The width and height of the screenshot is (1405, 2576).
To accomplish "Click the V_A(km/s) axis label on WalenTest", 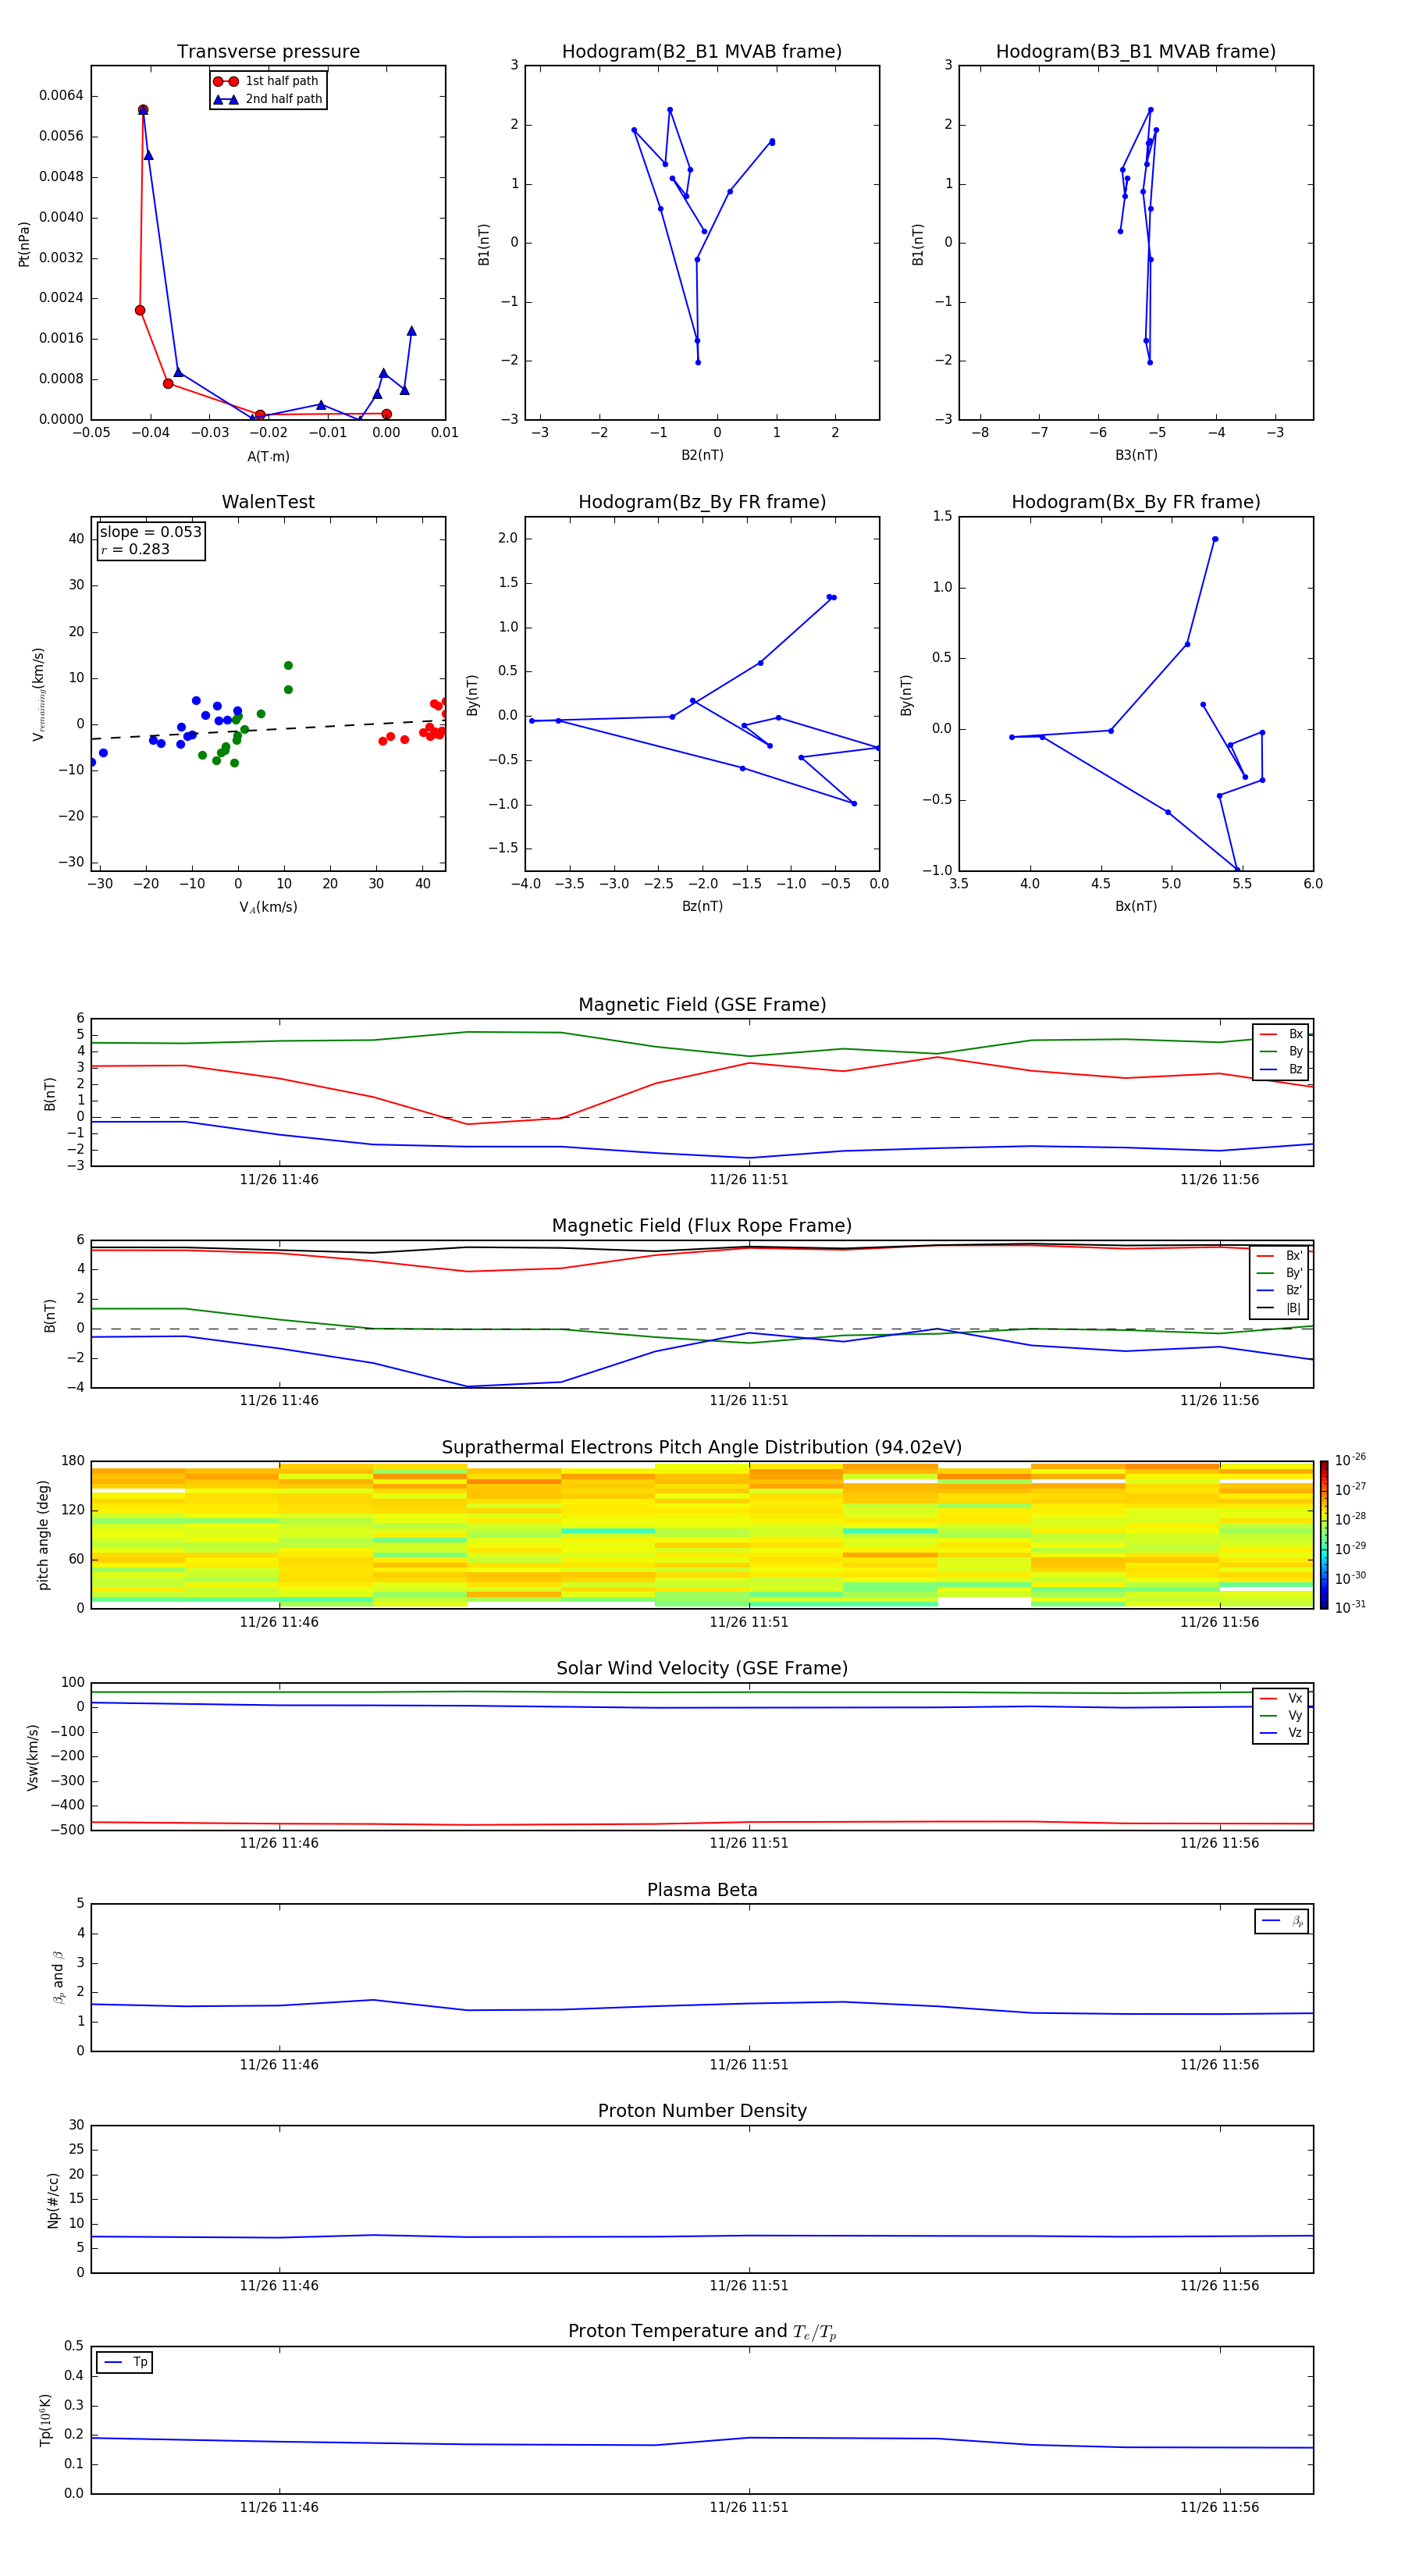I will coord(268,907).
